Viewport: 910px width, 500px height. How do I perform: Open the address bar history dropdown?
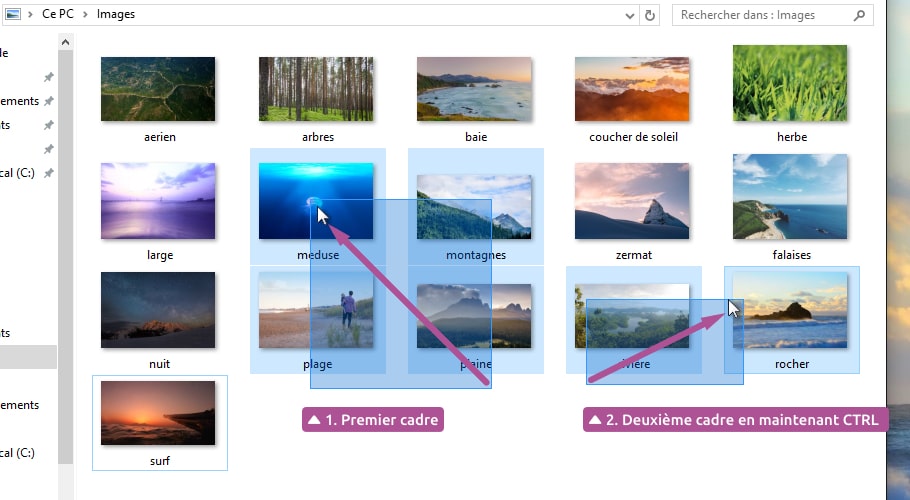pos(629,15)
